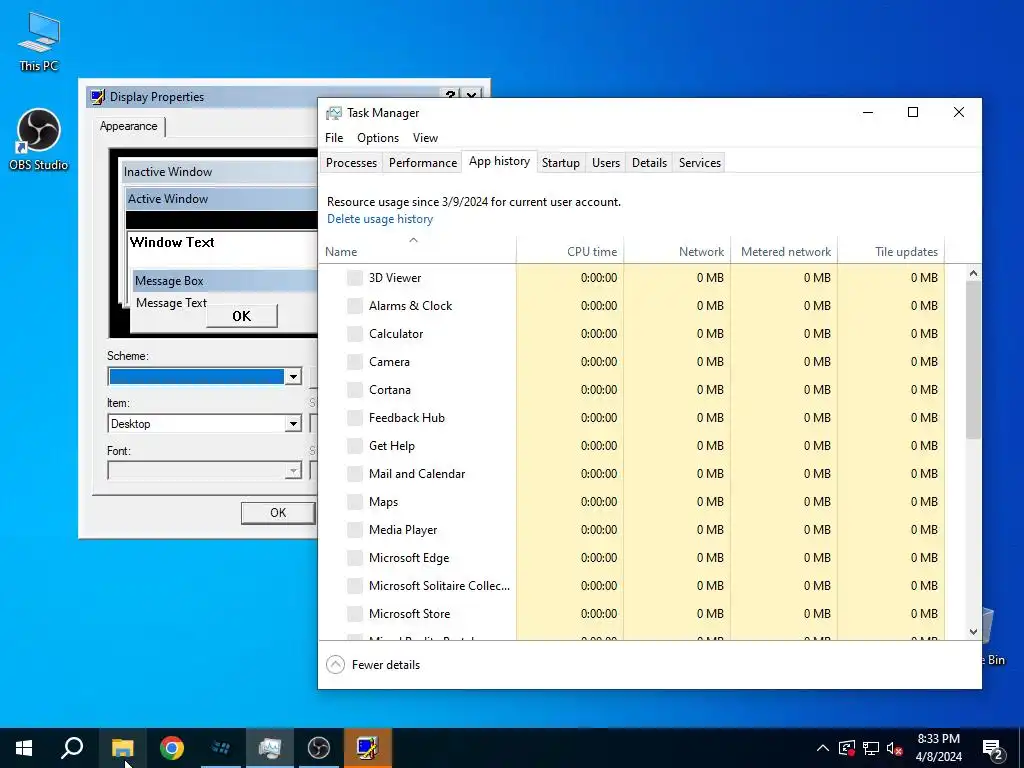Click the taskbar clock showing 8:33 PM
The image size is (1024, 768).
(x=938, y=748)
